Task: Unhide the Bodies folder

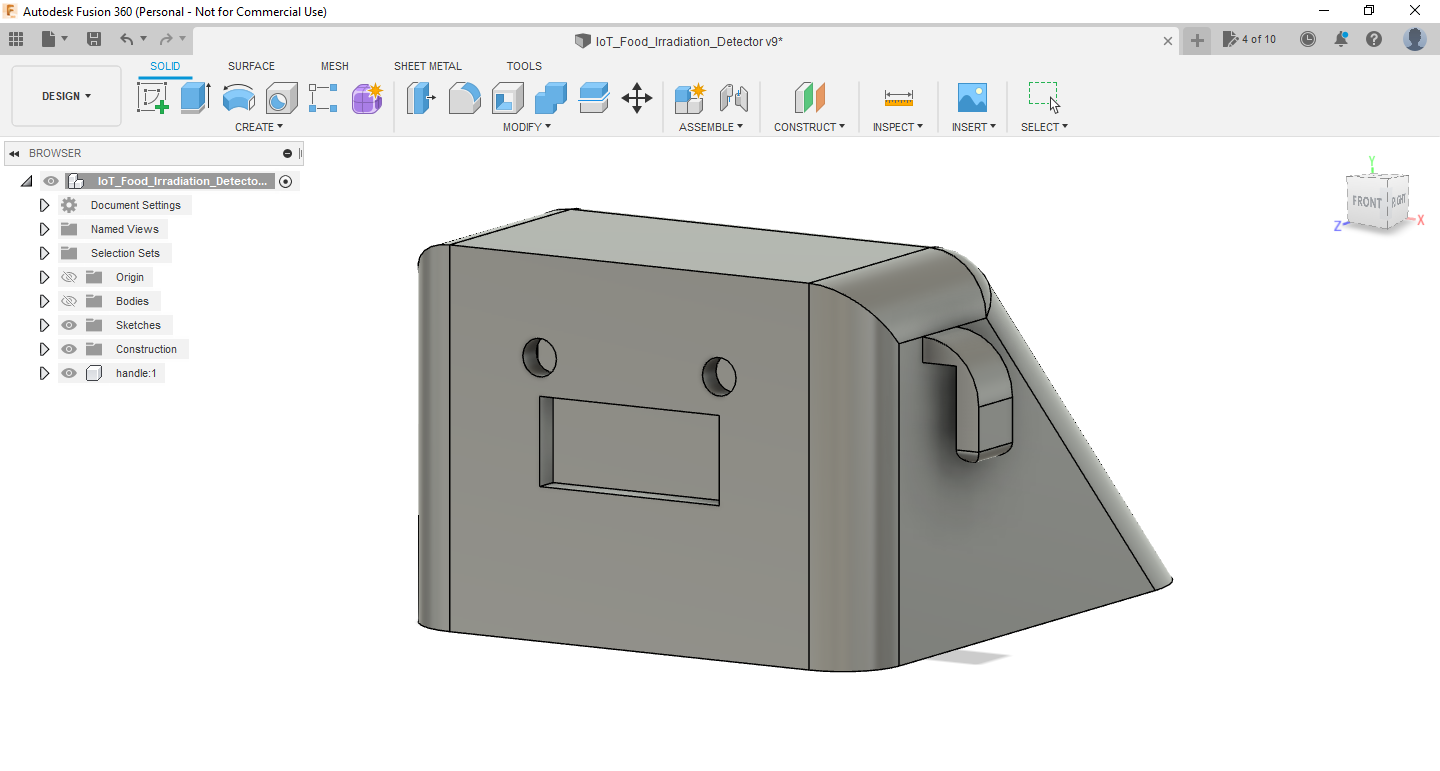Action: [68, 301]
